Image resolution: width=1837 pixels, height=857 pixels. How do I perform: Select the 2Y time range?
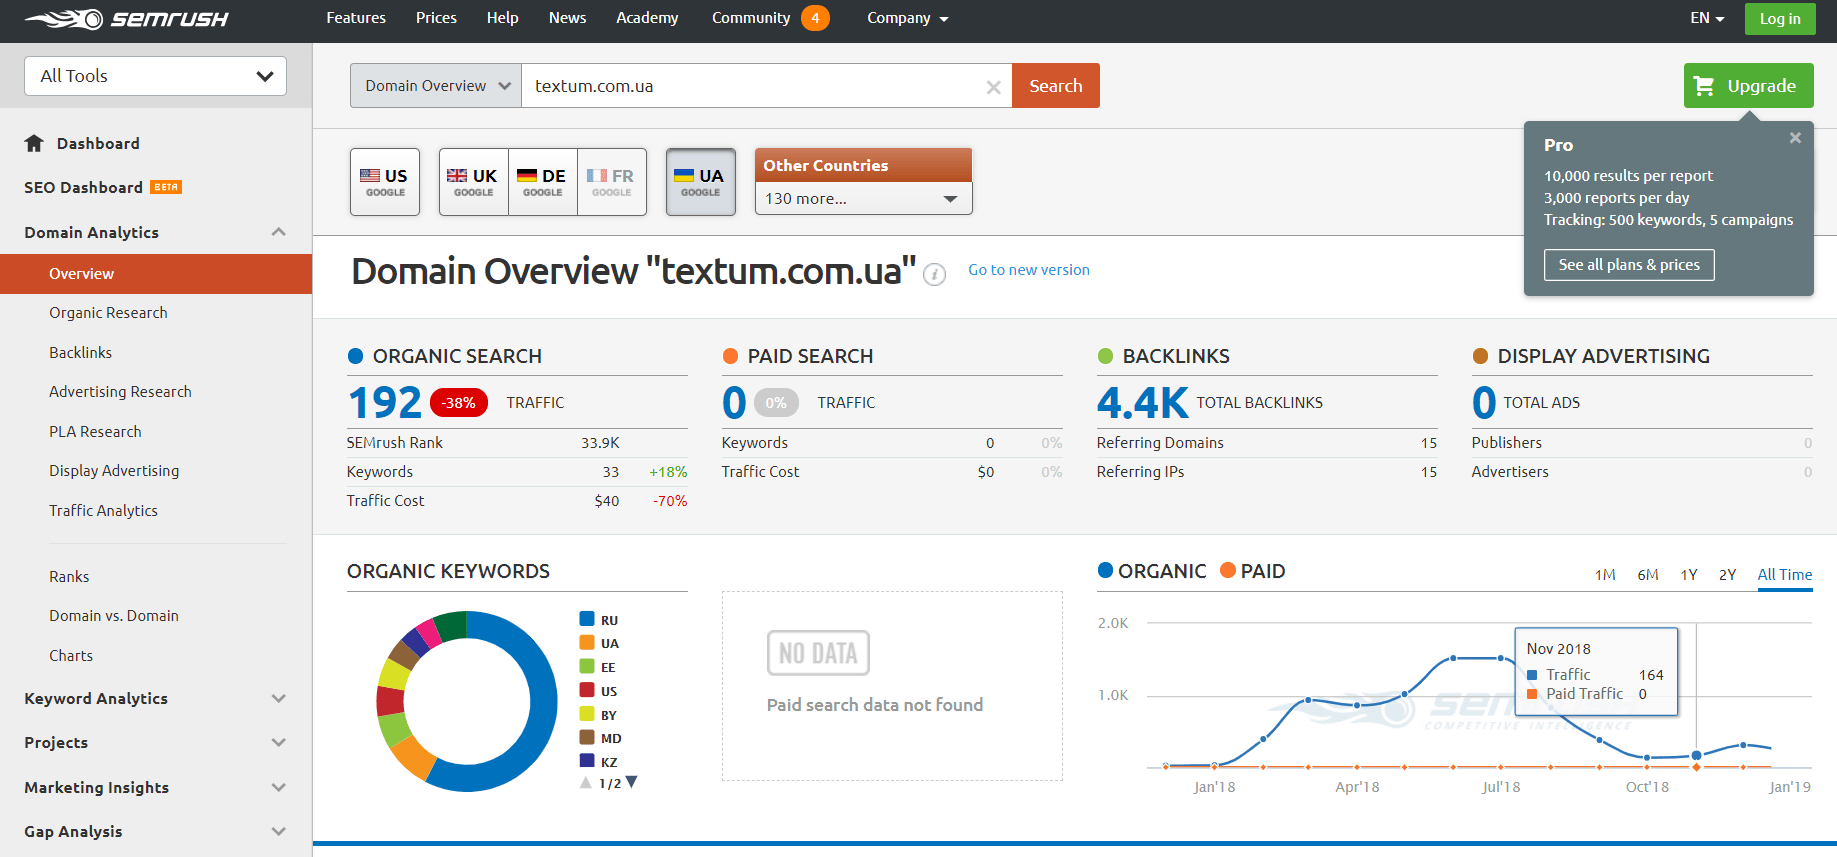1727,574
